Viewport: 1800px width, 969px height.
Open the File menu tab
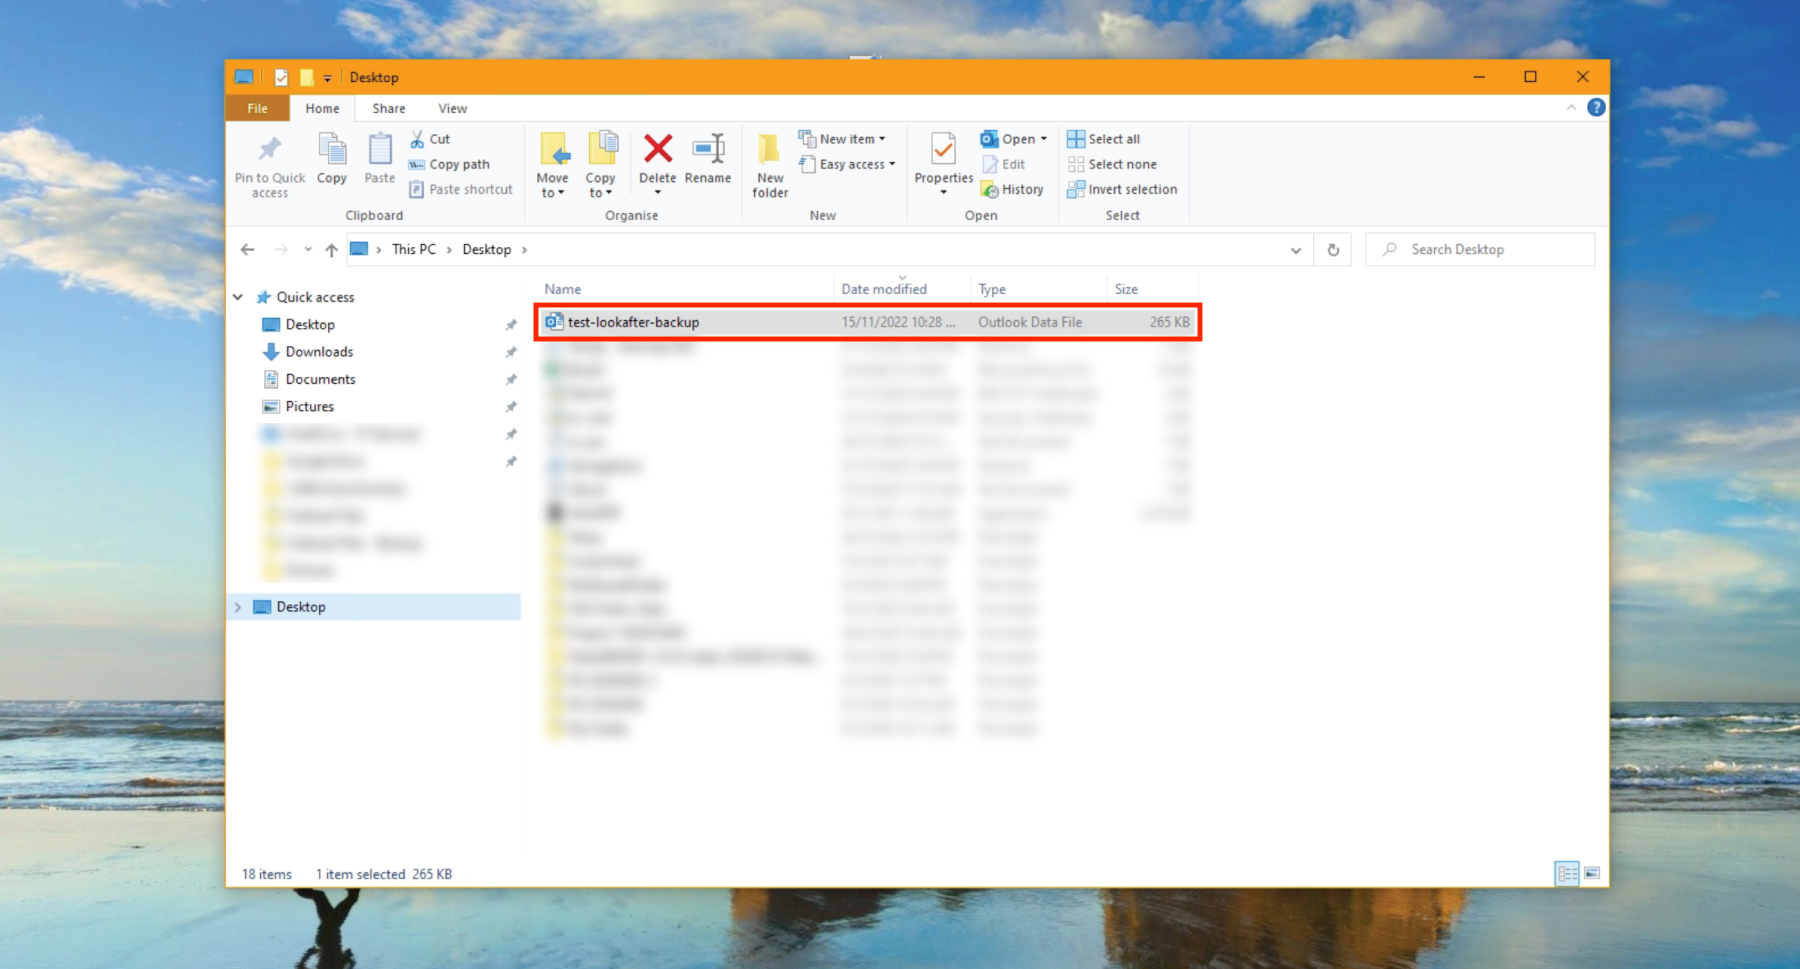click(x=257, y=108)
